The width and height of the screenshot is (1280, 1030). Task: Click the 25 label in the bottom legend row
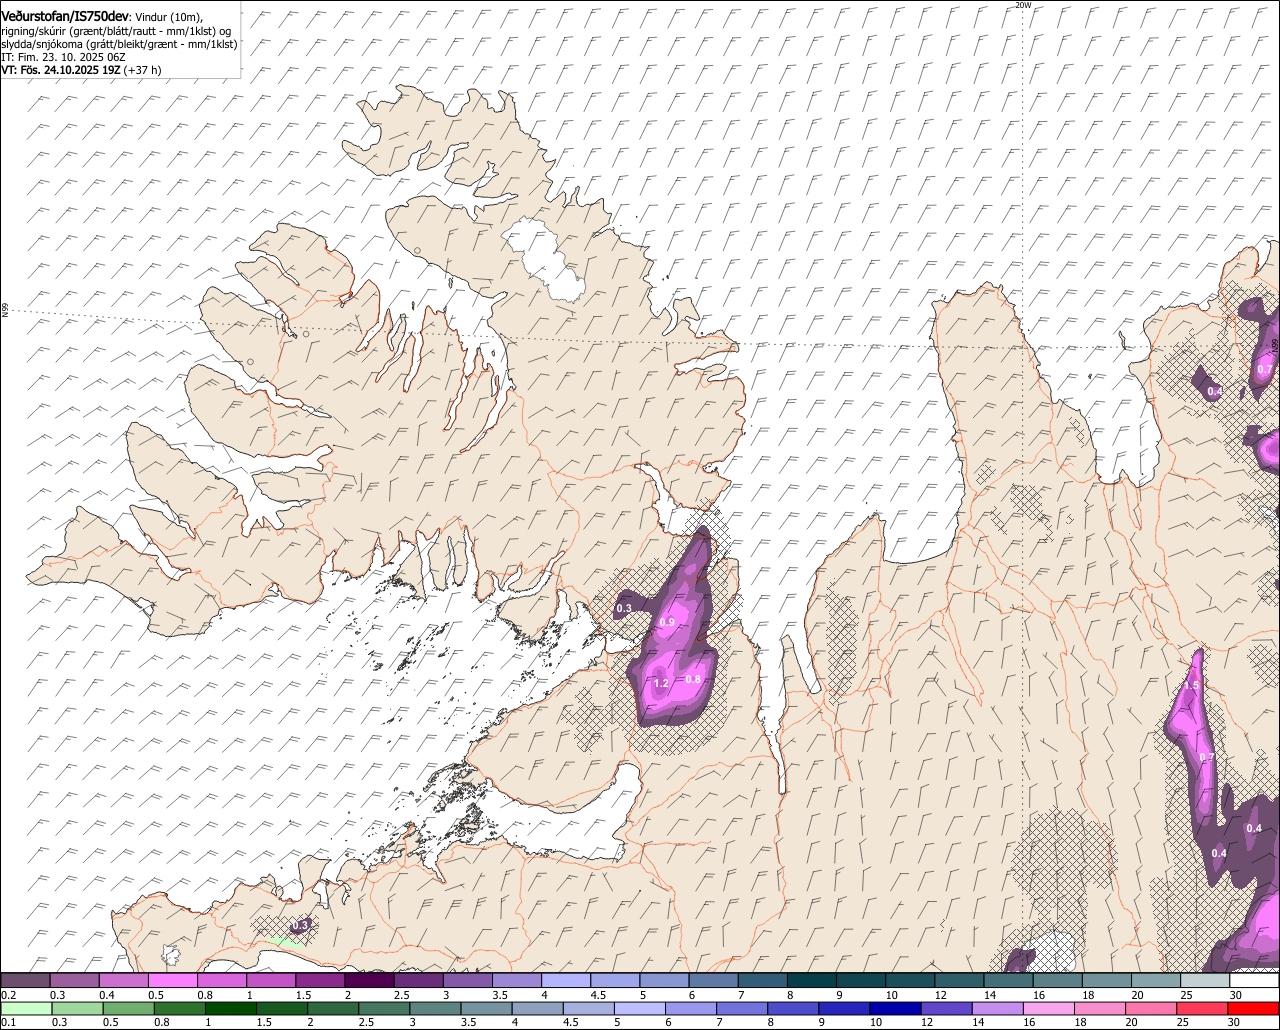point(1183,1023)
